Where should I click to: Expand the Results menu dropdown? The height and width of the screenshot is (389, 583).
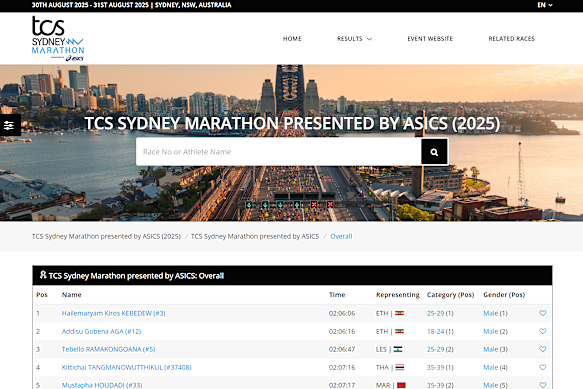(354, 39)
